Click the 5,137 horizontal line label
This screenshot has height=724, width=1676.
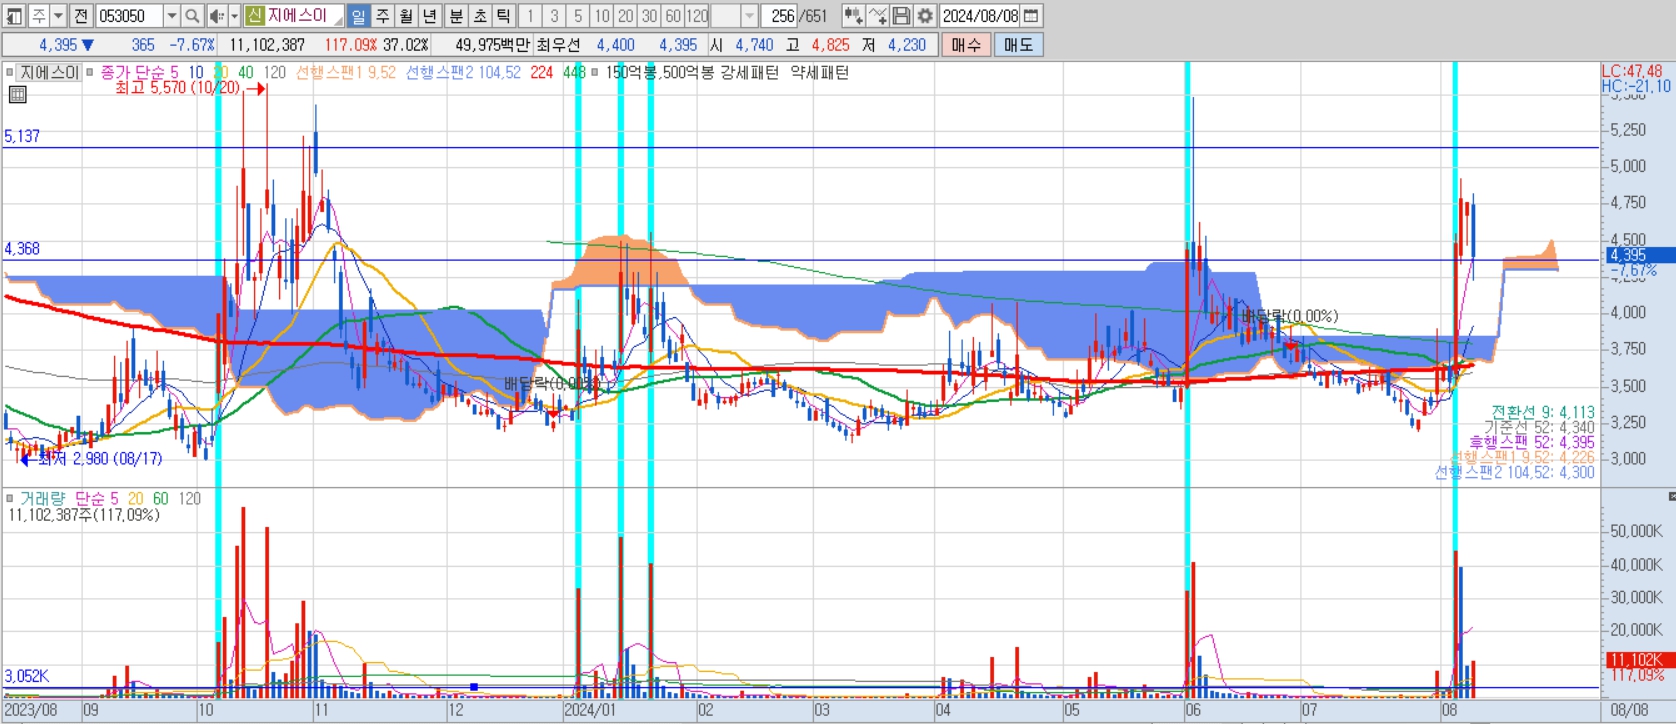point(22,136)
